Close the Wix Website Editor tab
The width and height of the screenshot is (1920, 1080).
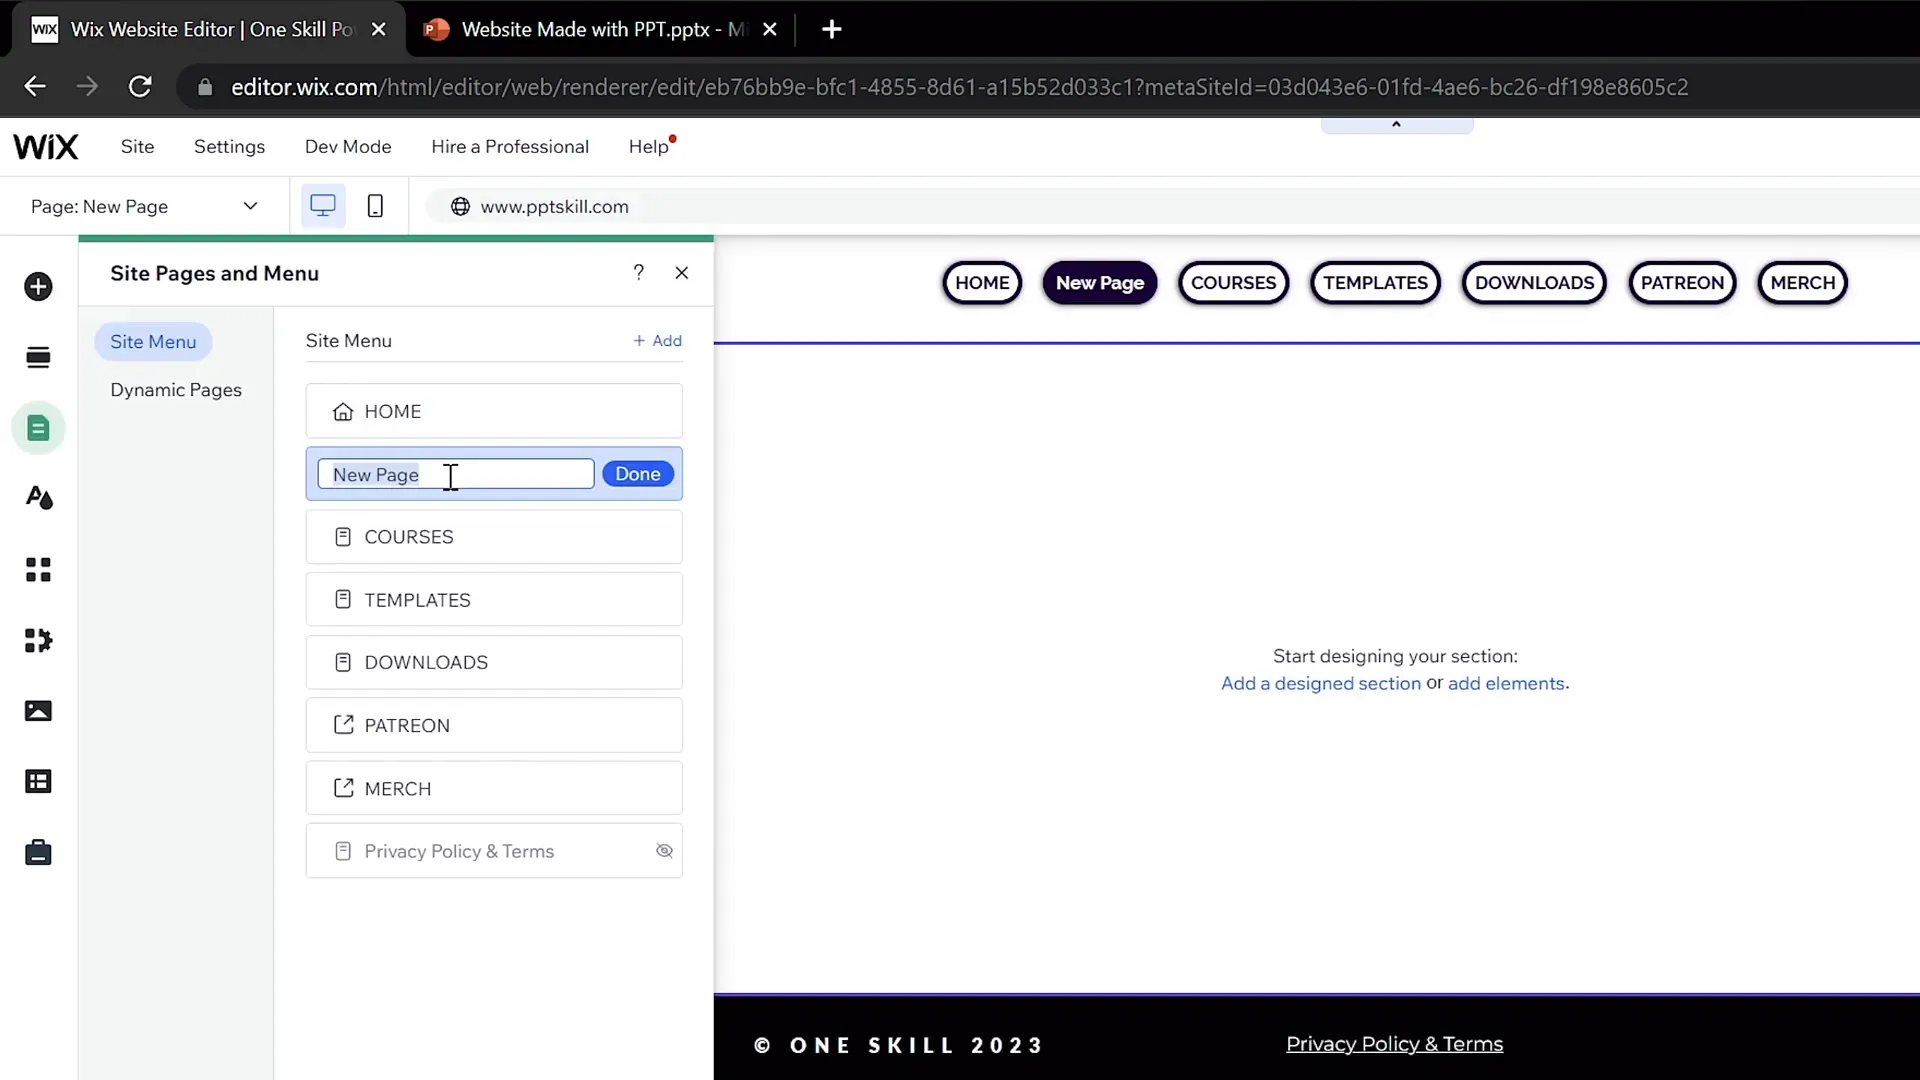coord(379,30)
